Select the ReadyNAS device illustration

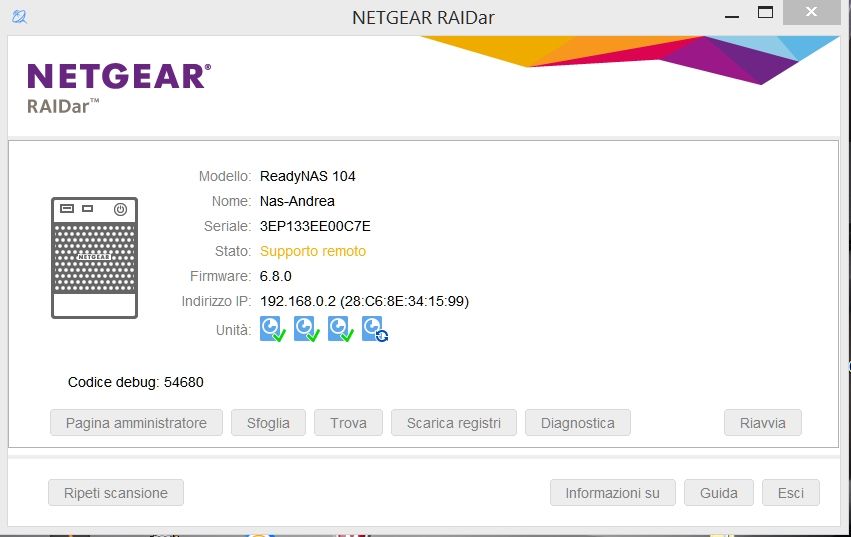(94, 258)
